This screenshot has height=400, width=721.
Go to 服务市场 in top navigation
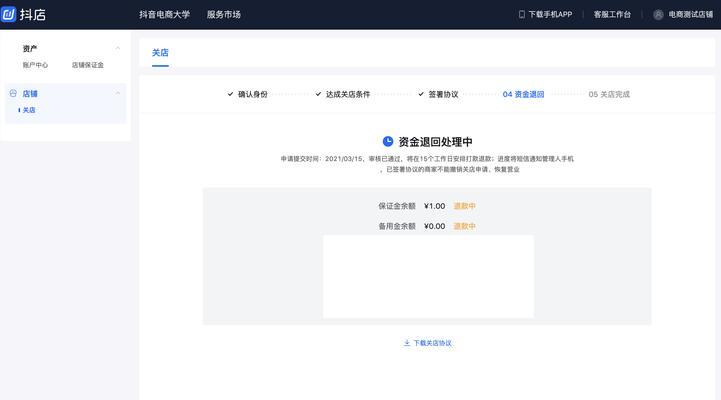[x=224, y=15]
